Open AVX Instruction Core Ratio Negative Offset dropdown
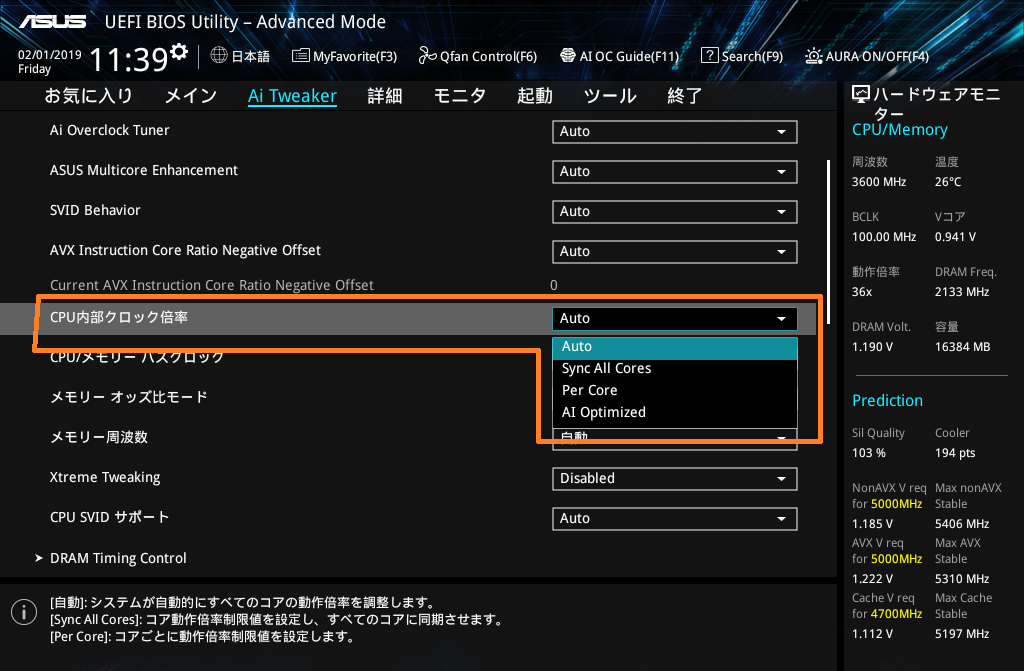 click(675, 252)
